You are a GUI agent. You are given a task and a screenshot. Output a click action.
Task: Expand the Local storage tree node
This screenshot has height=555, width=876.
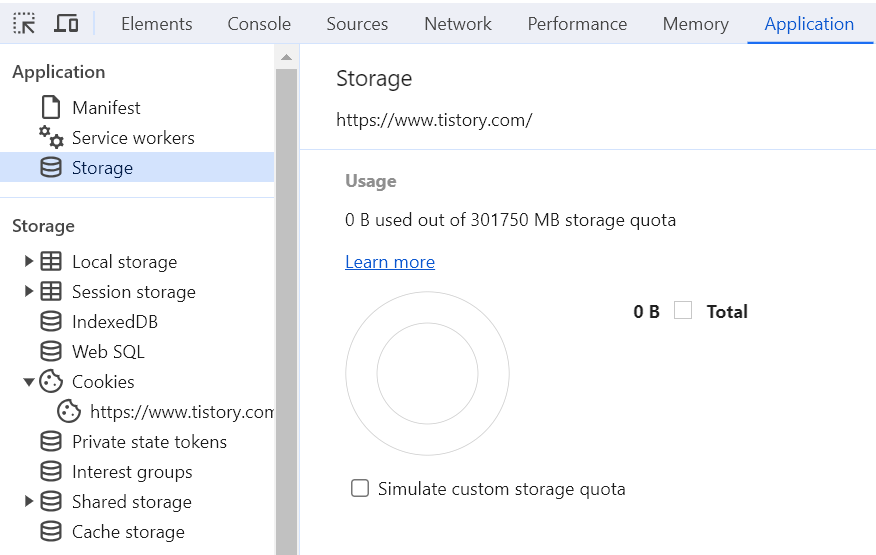point(29,262)
